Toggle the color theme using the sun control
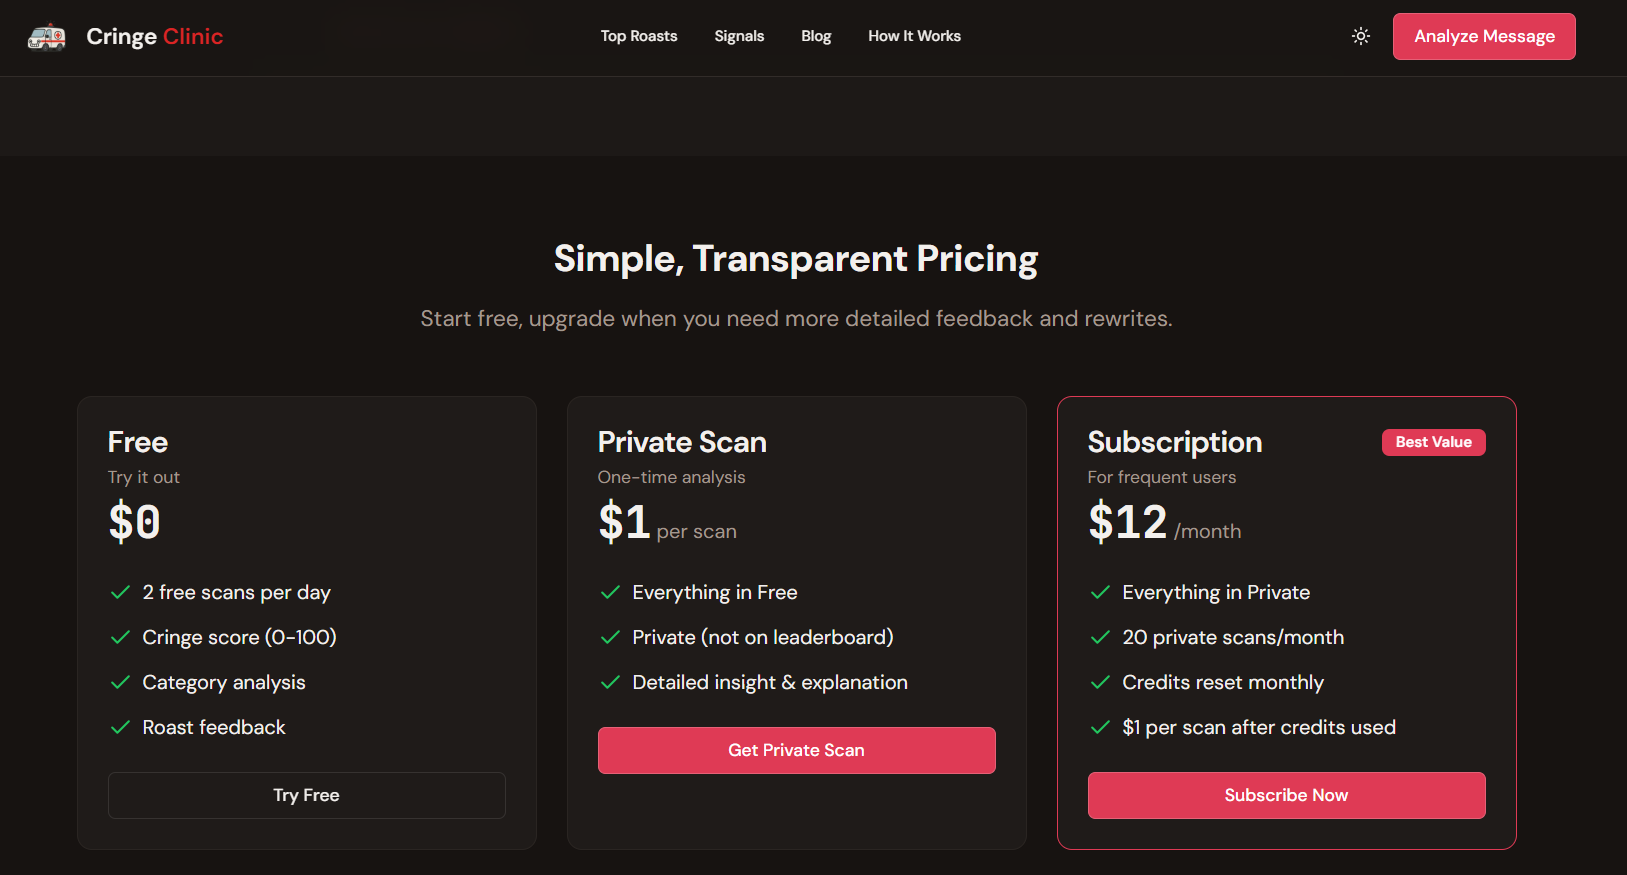1627x875 pixels. point(1360,35)
